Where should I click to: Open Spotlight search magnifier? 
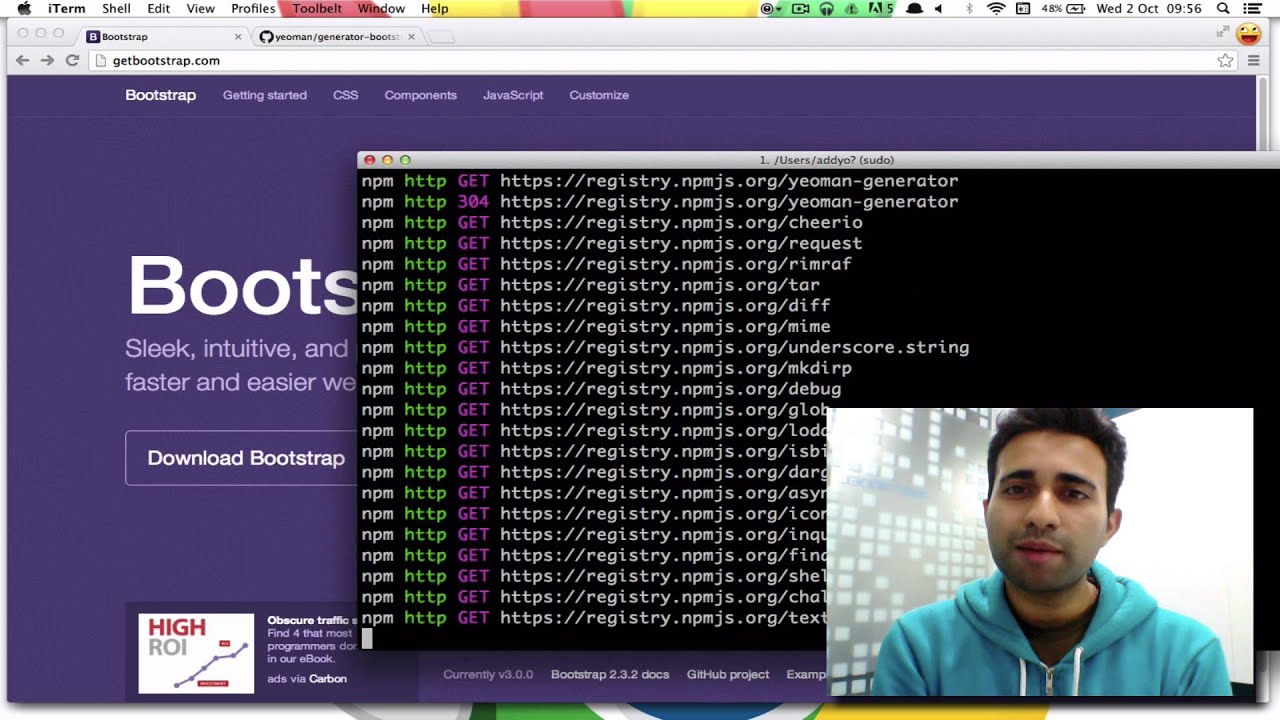[1222, 8]
